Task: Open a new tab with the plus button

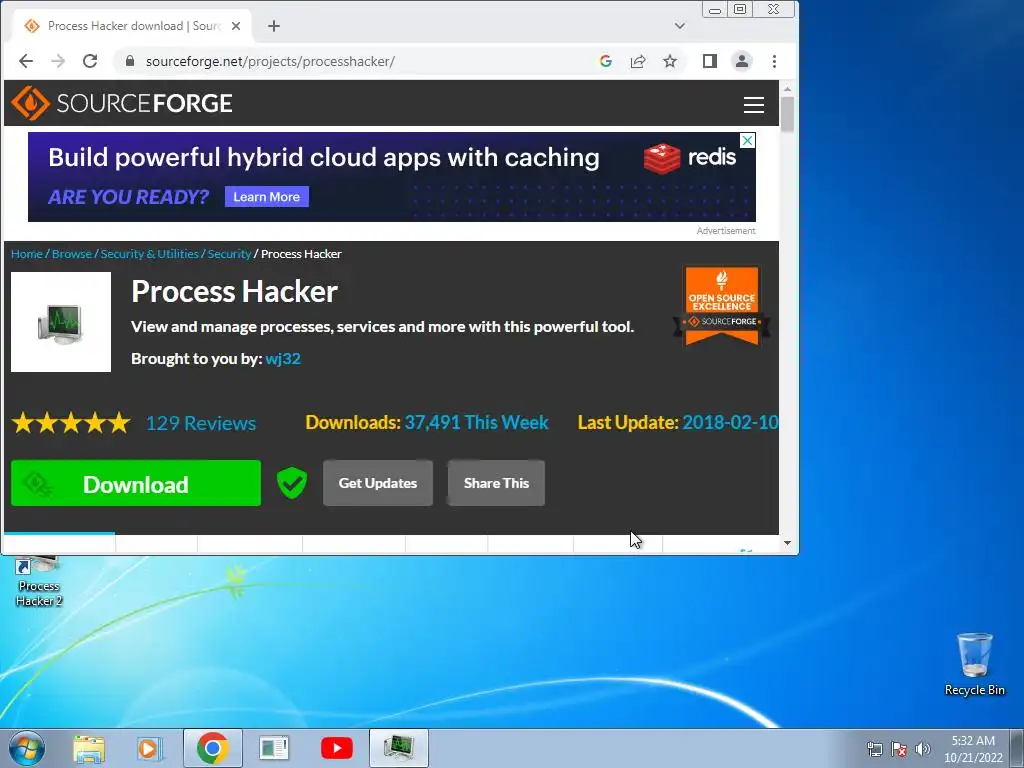Action: [x=274, y=26]
